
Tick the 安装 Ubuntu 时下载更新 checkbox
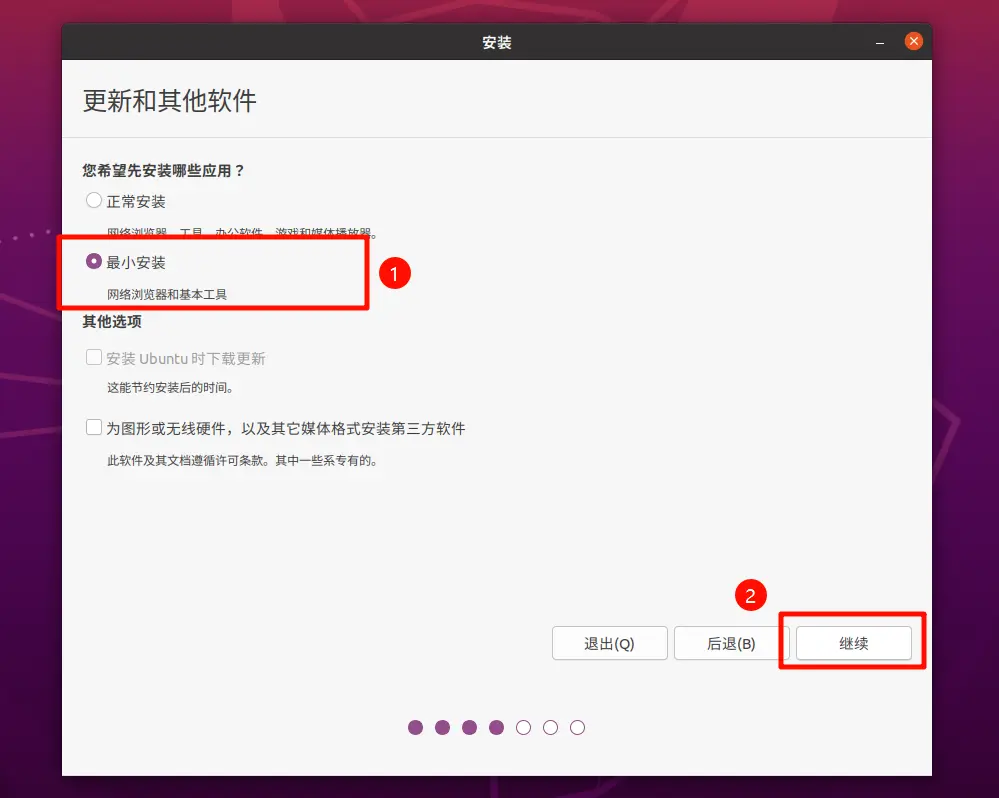tap(94, 357)
